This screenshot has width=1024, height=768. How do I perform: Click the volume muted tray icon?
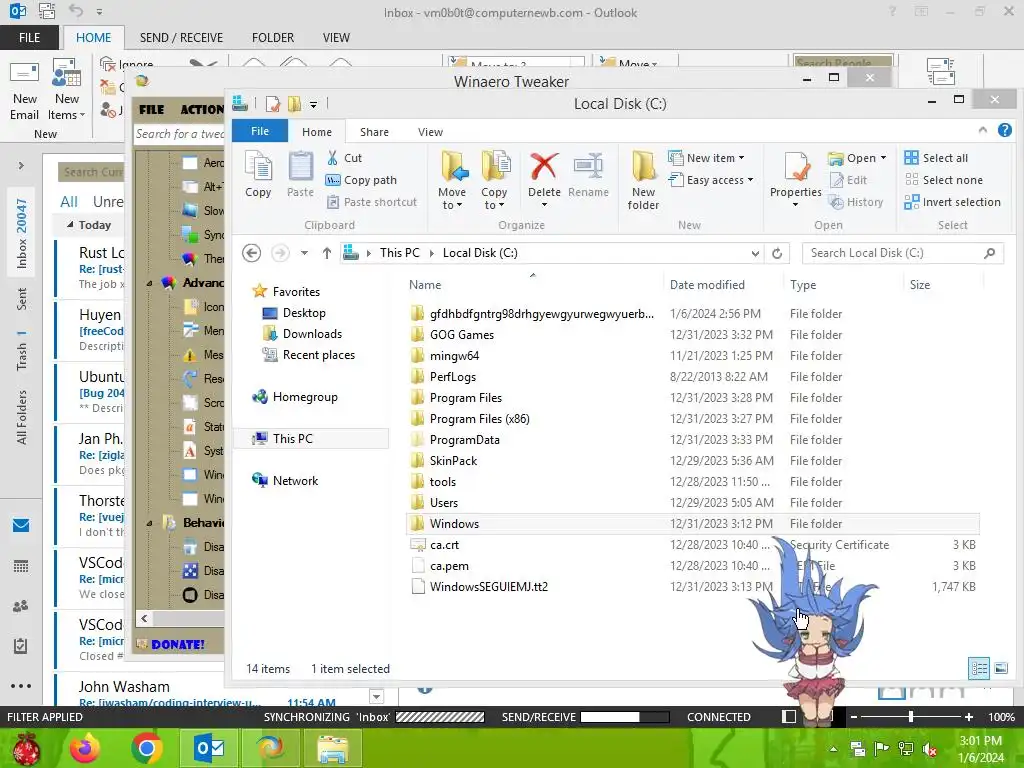coord(929,749)
